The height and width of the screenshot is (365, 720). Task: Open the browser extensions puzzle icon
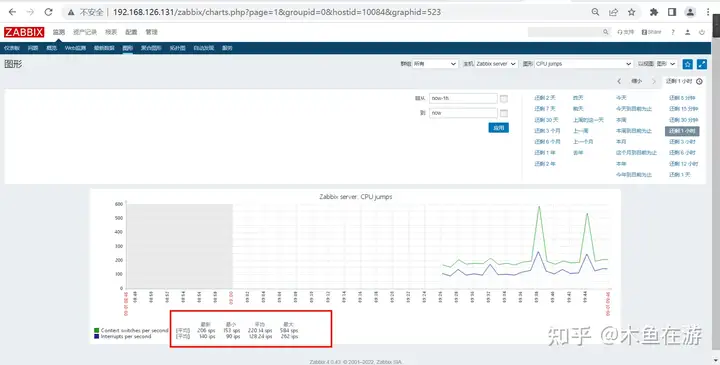point(654,12)
